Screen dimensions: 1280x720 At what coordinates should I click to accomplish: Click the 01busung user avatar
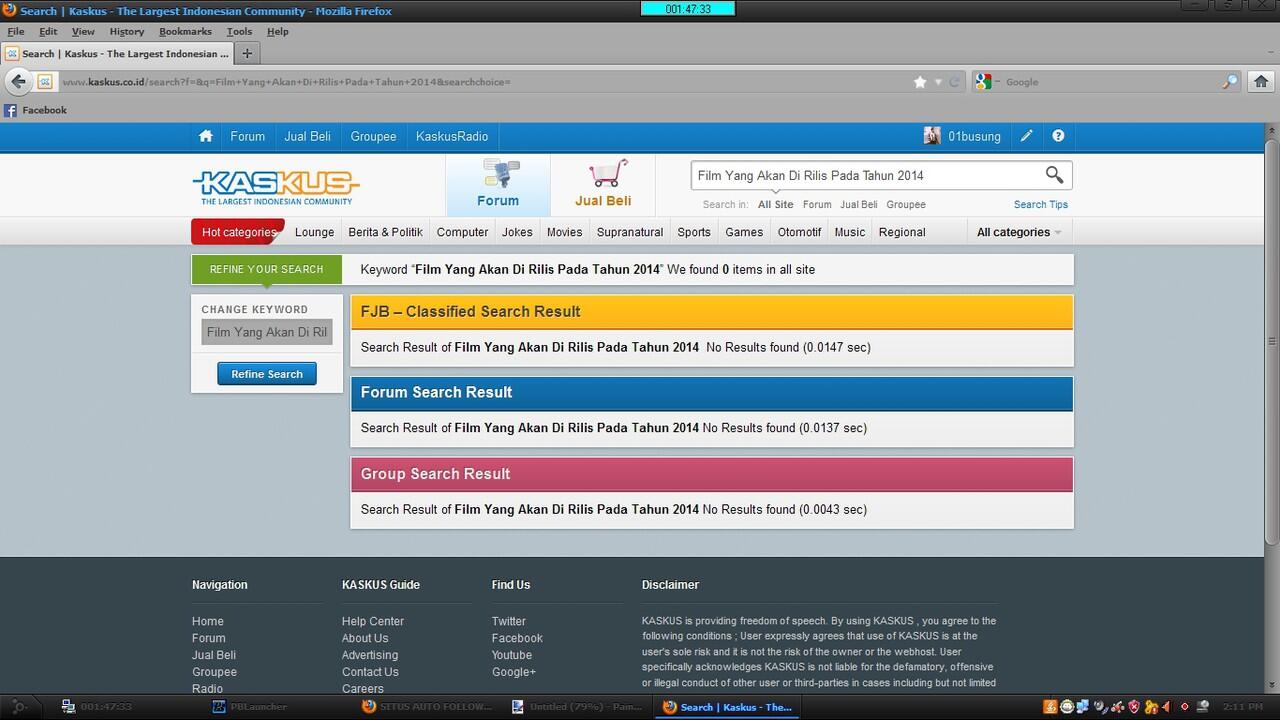pos(932,136)
